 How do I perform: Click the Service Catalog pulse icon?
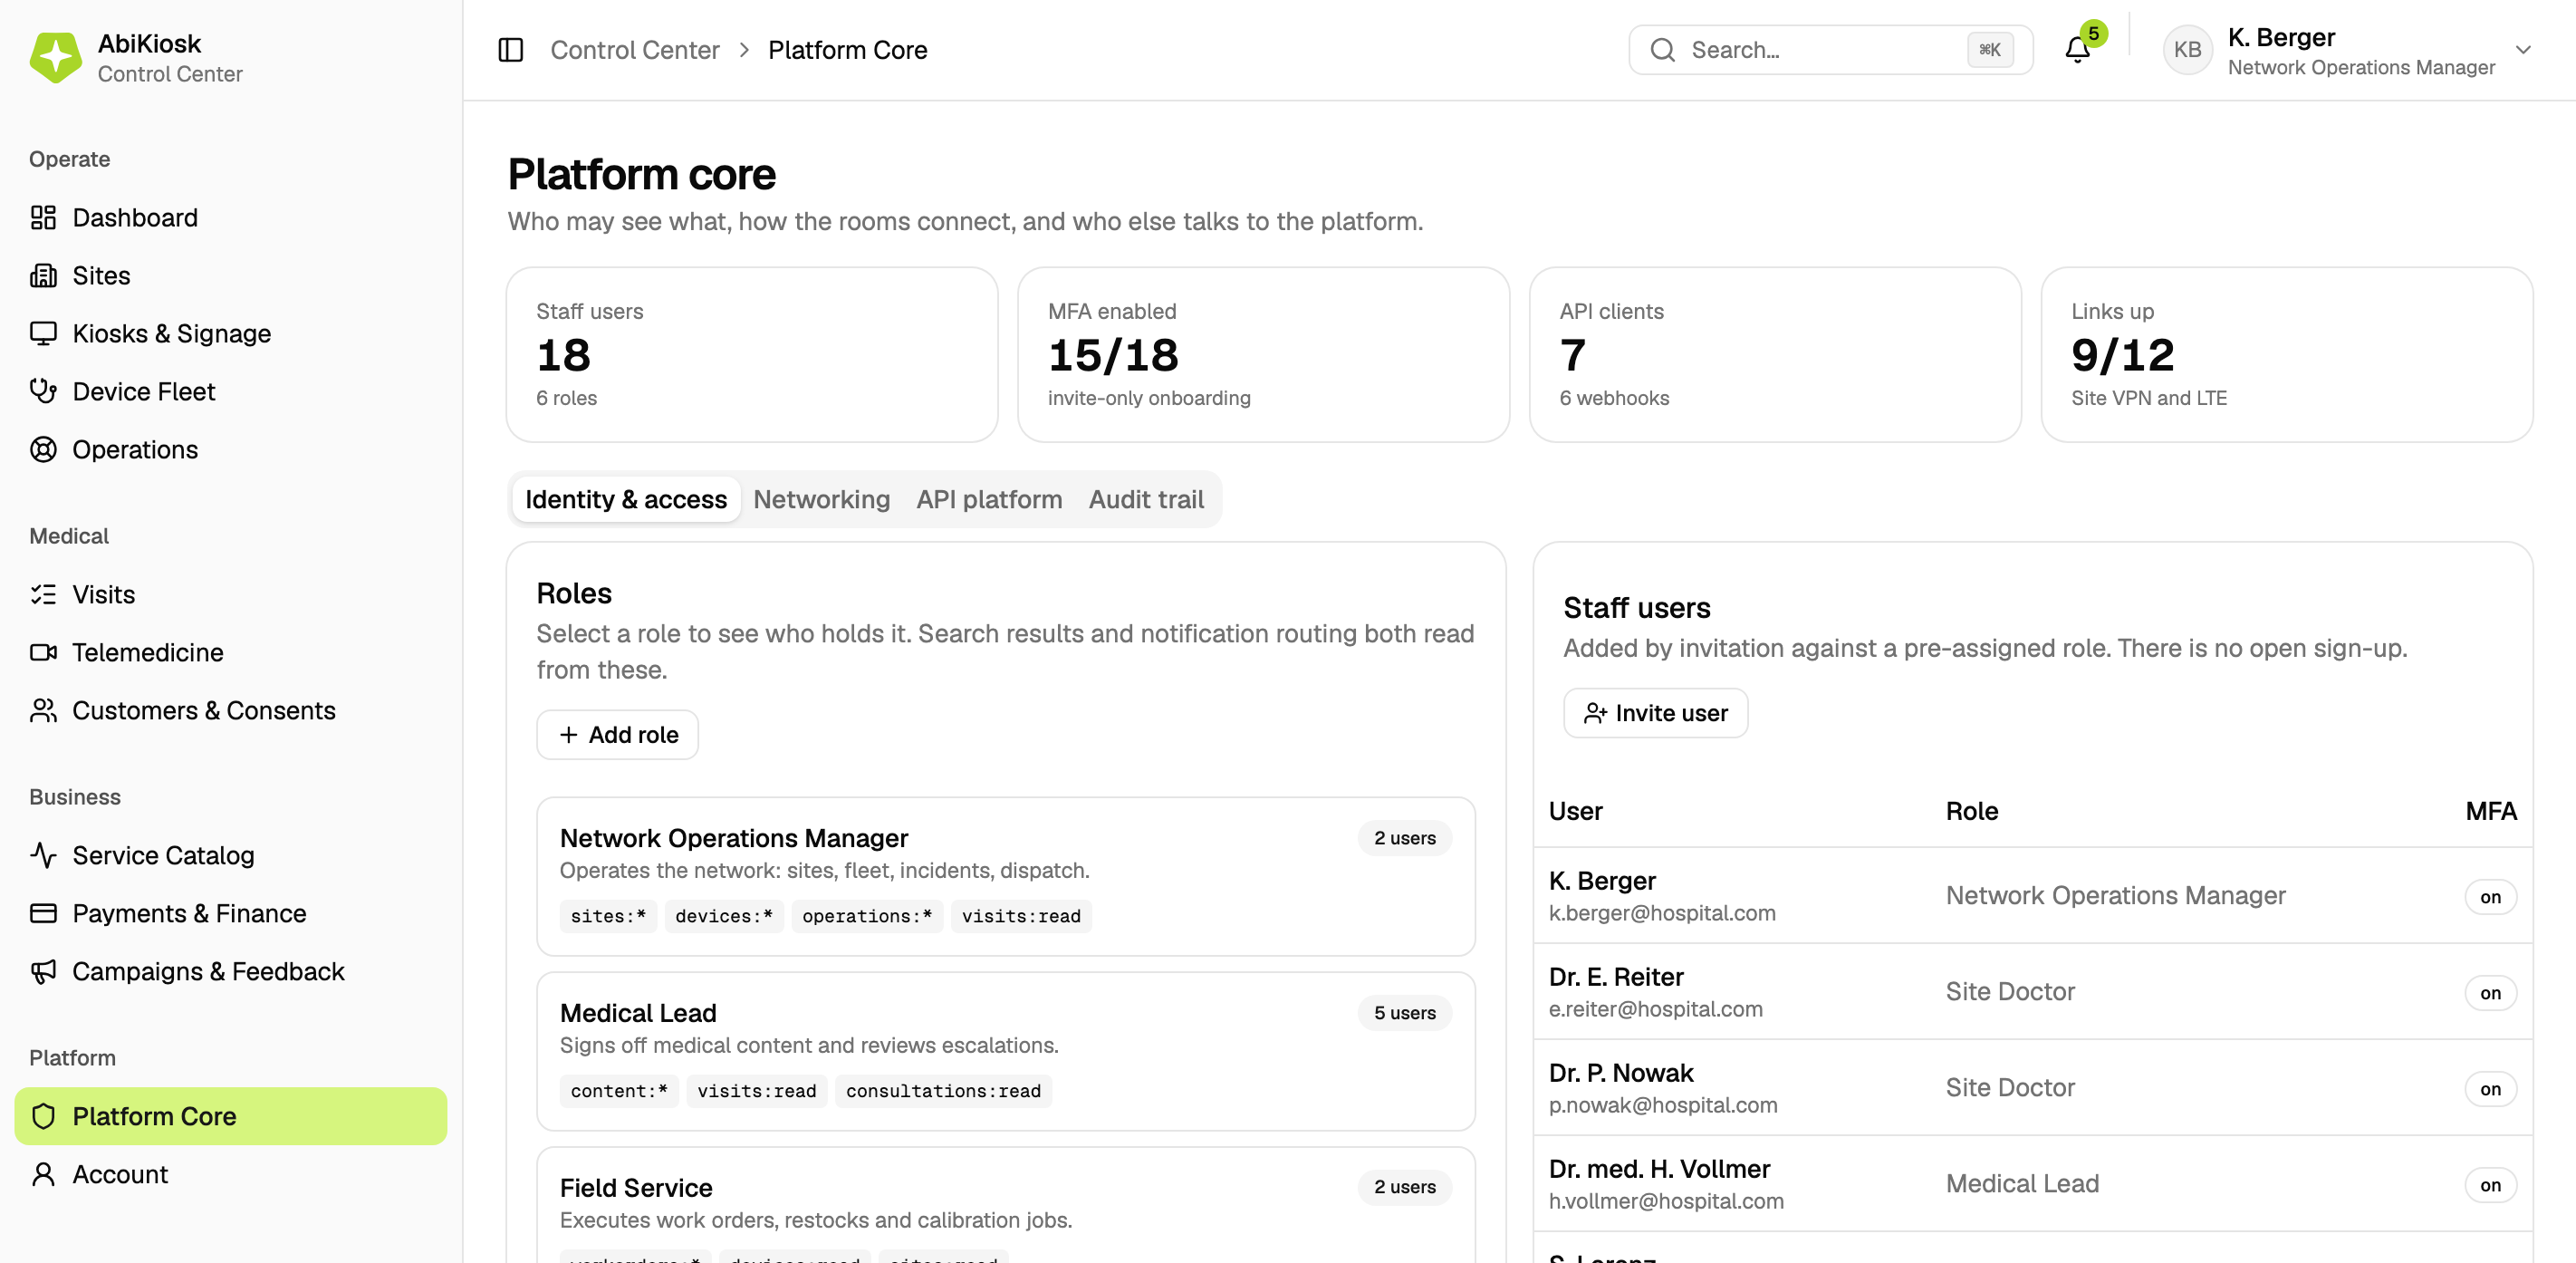[x=43, y=855]
